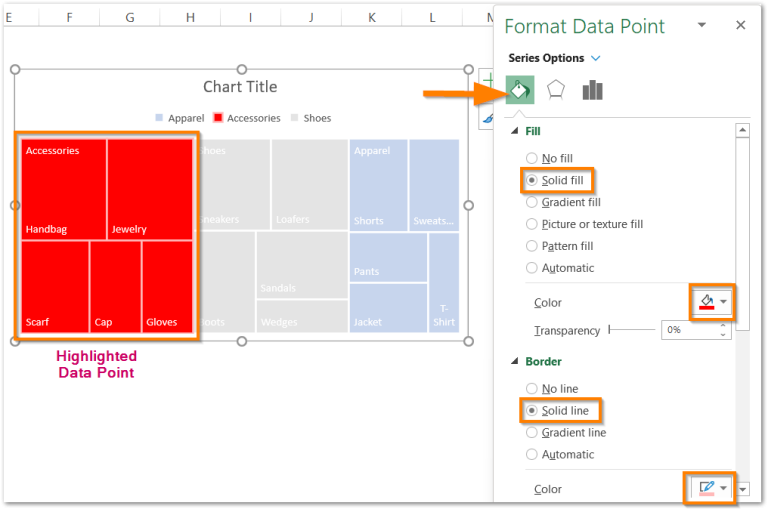This screenshot has height=509, width=768.
Task: Select the Jewelry treemap tile
Action: pyautogui.click(x=150, y=190)
